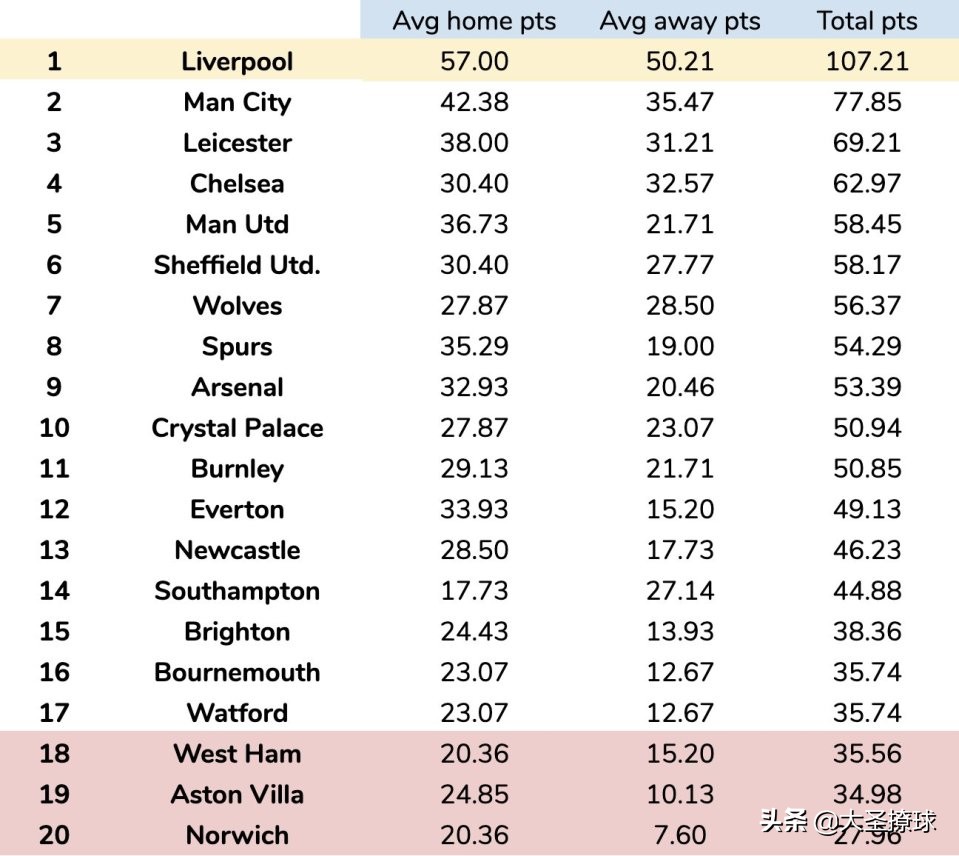
Task: Click Liverpool's total of 107.21
Action: point(867,61)
